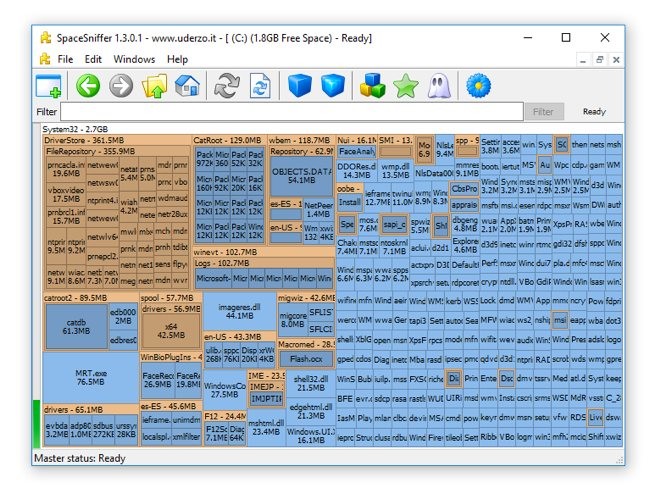
Task: Click the prncacla.inf 19.6MB block
Action: point(66,169)
